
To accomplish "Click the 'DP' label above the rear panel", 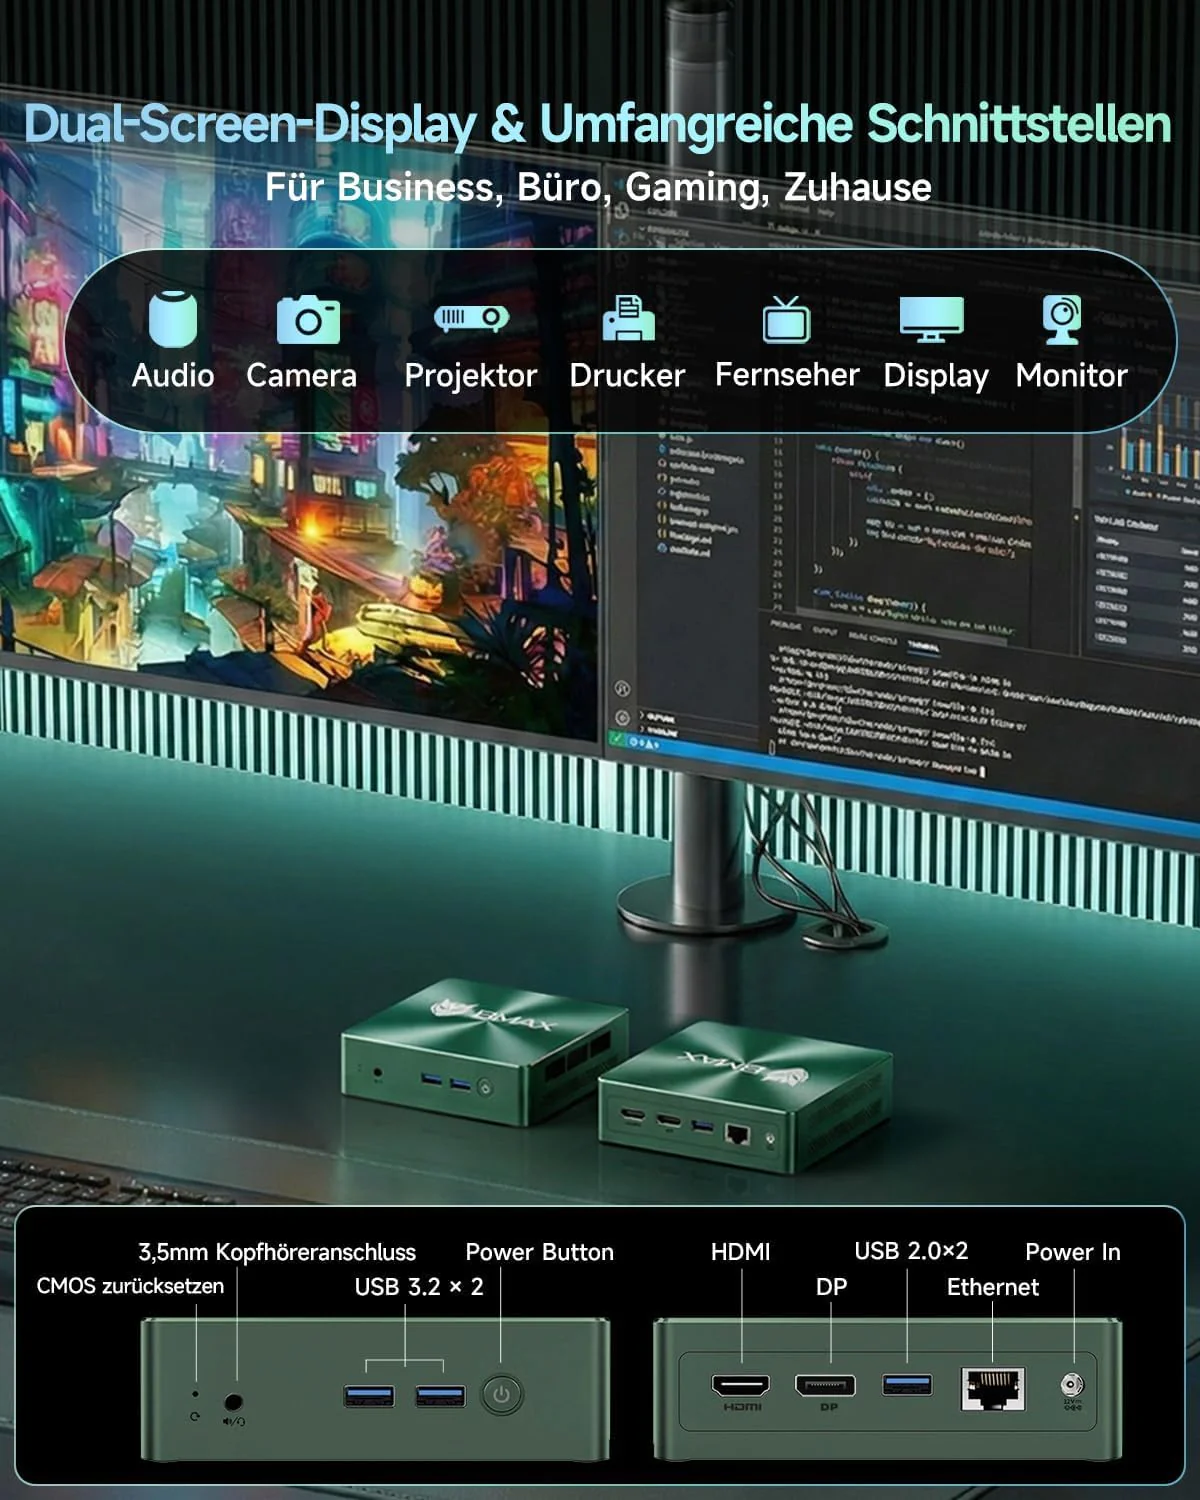I will [x=831, y=1287].
